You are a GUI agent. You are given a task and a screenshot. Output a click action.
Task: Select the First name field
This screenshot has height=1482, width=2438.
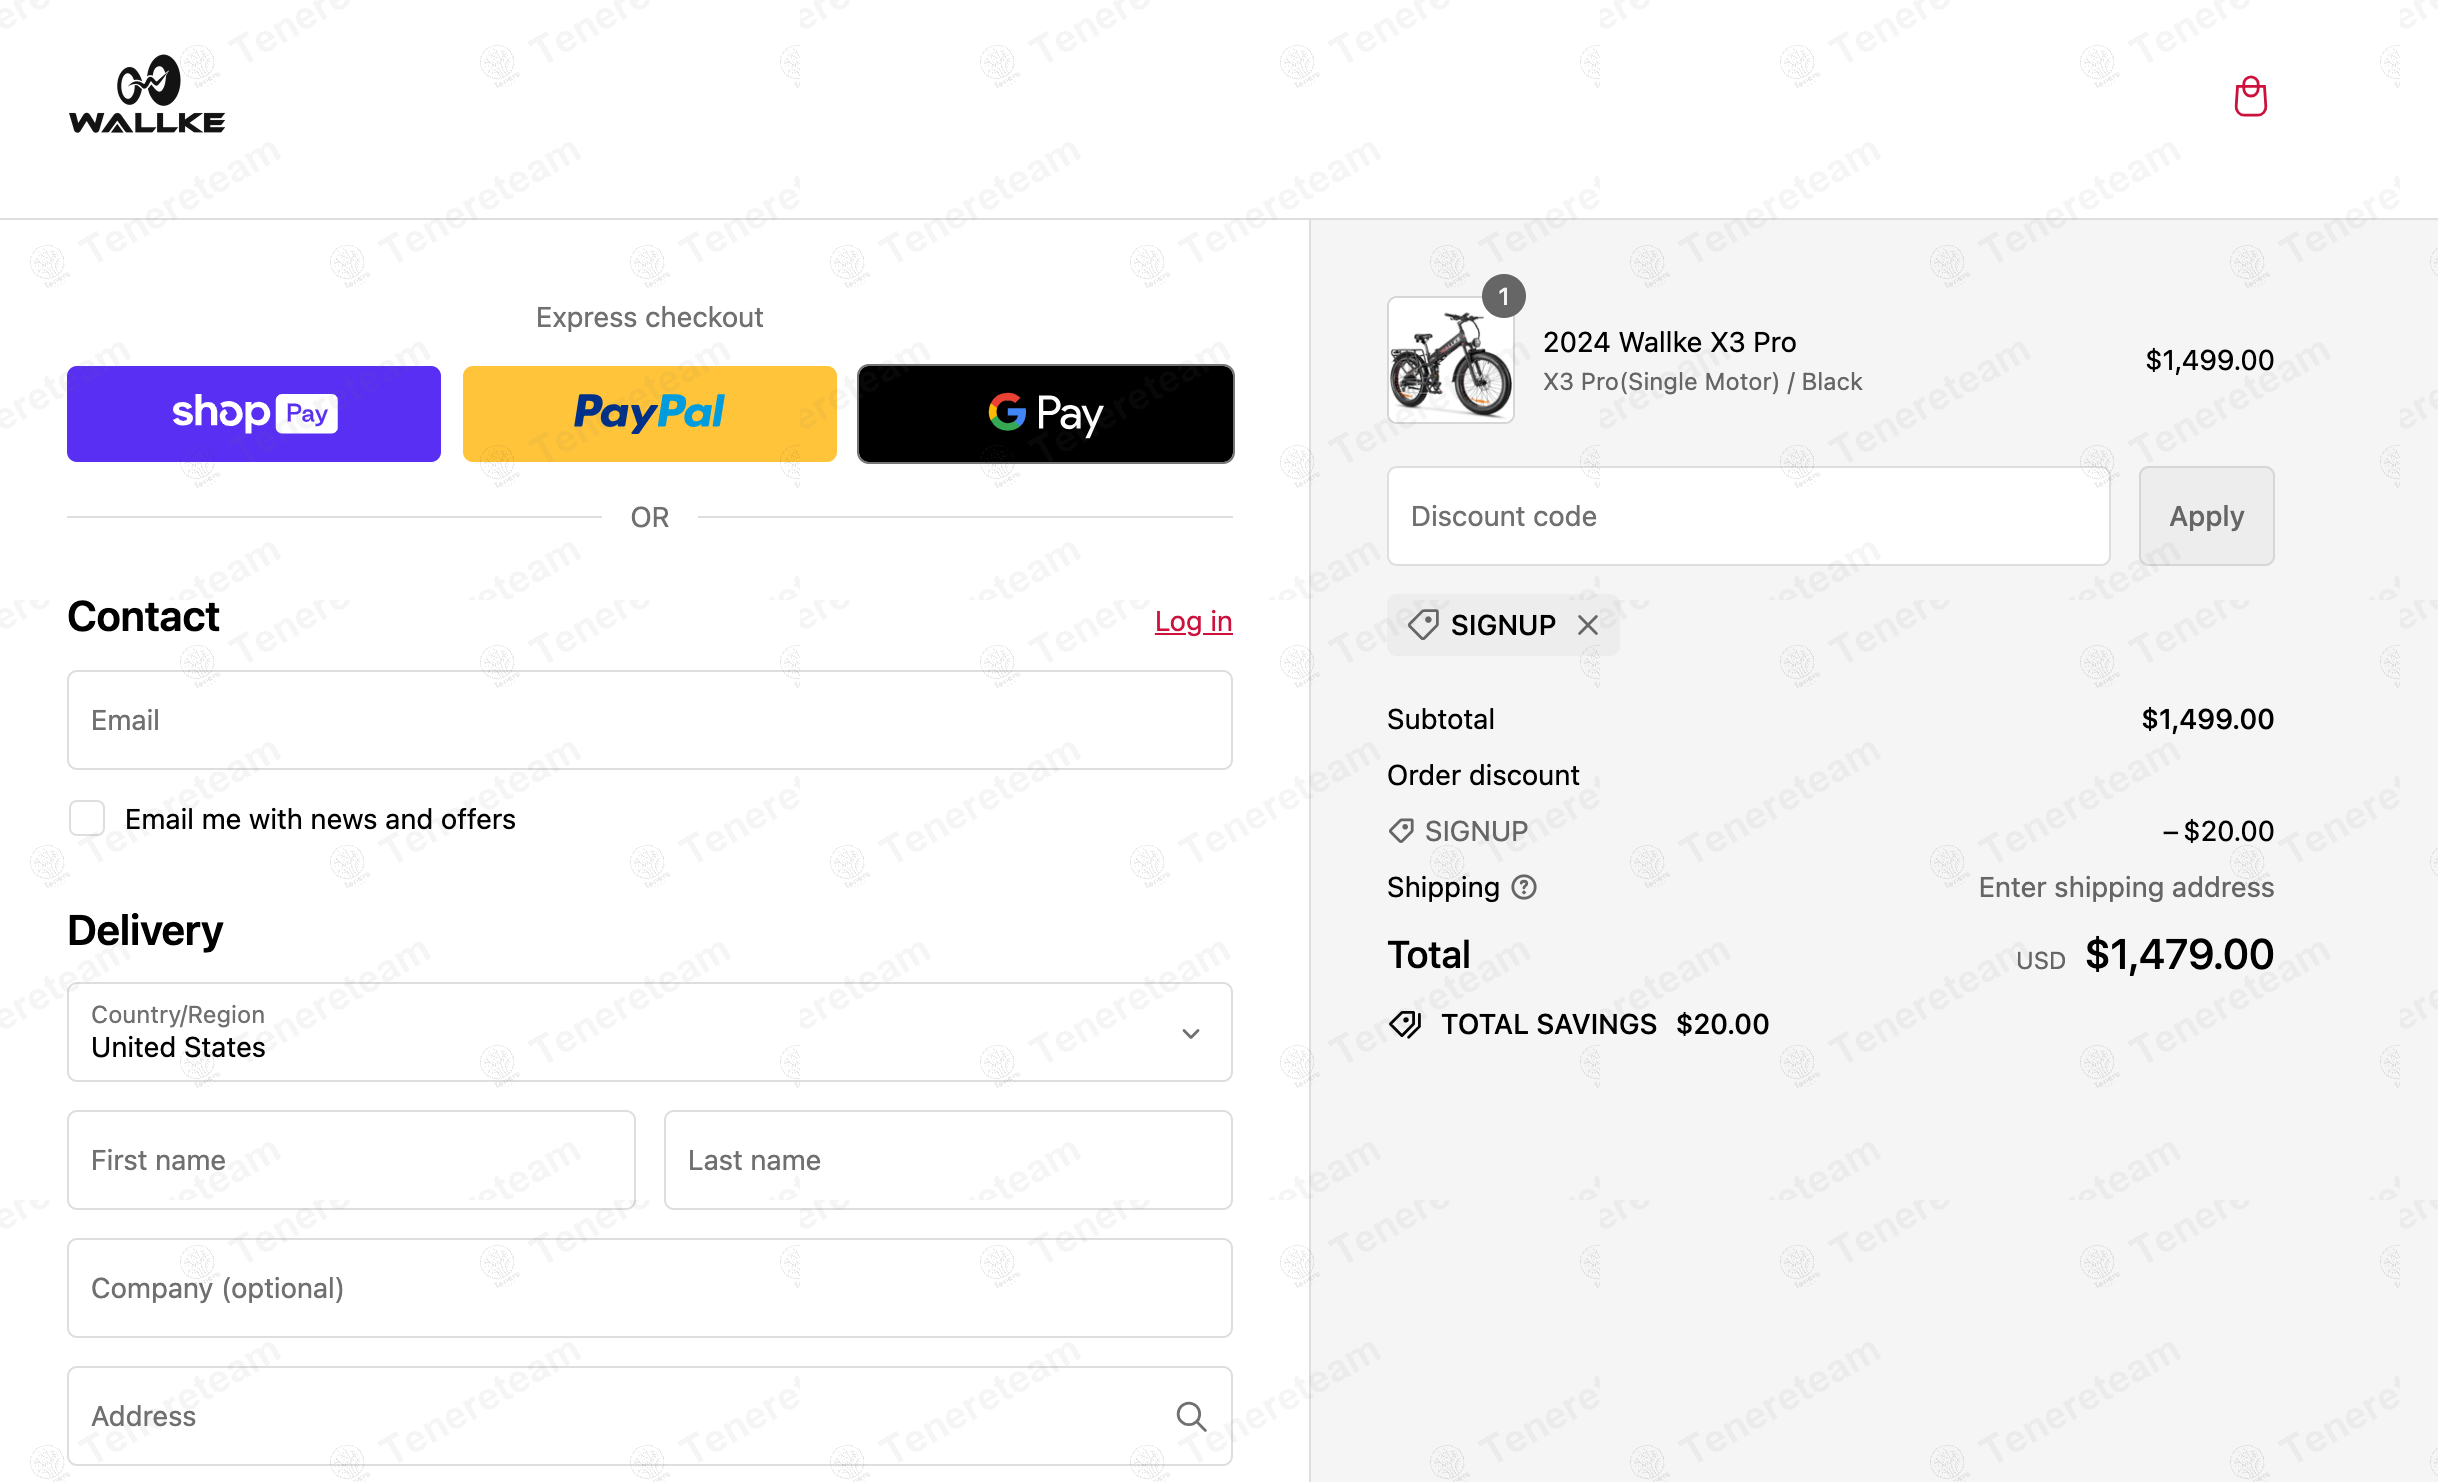(351, 1160)
